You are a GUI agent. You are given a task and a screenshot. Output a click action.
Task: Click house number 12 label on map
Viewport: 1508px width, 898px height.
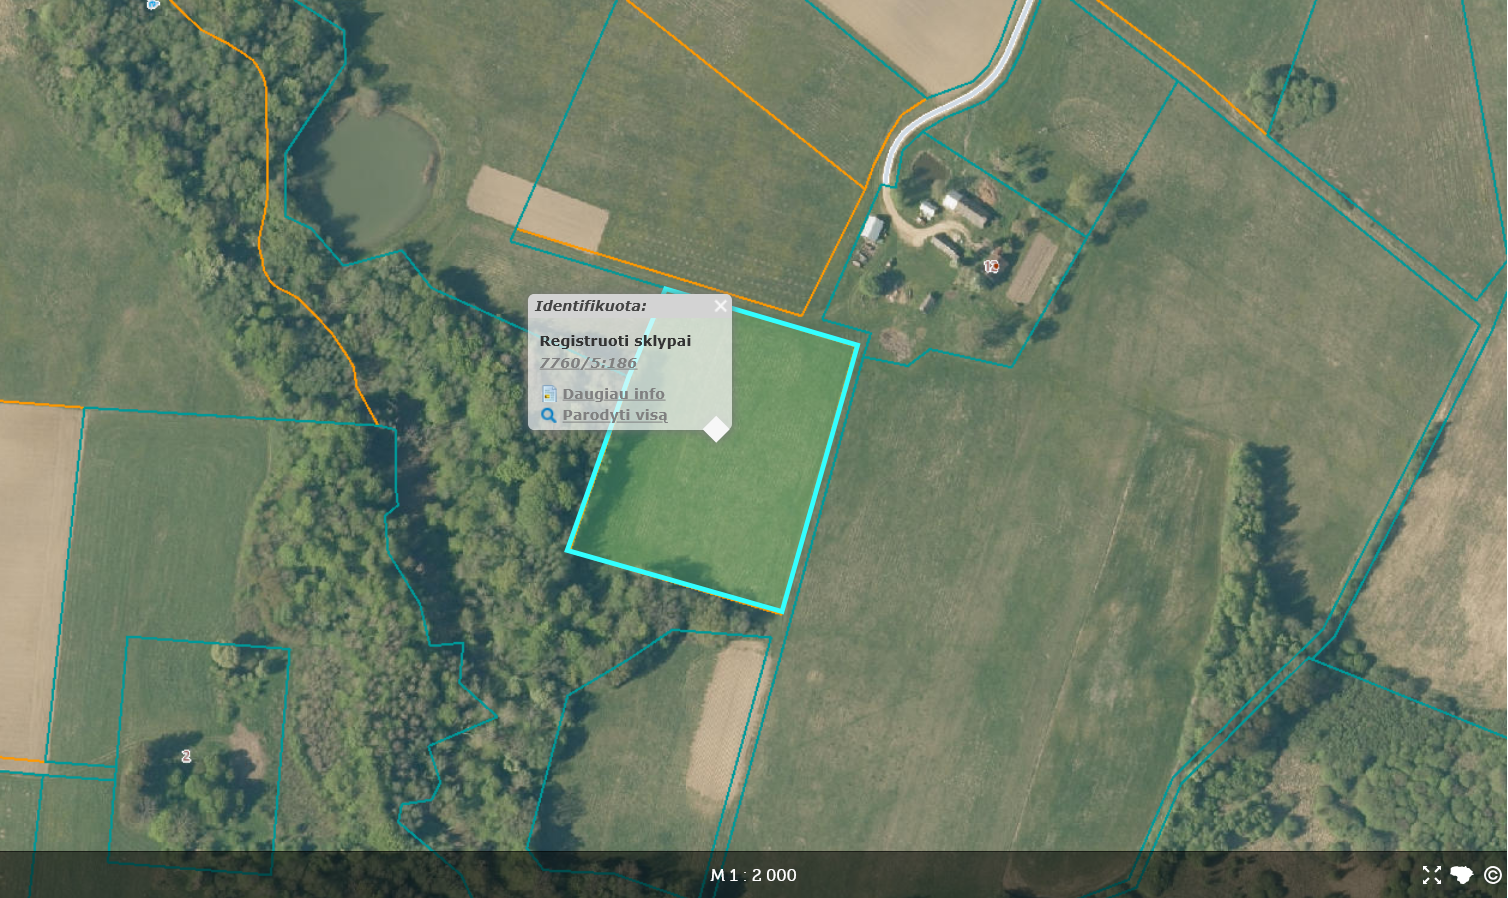pyautogui.click(x=991, y=266)
